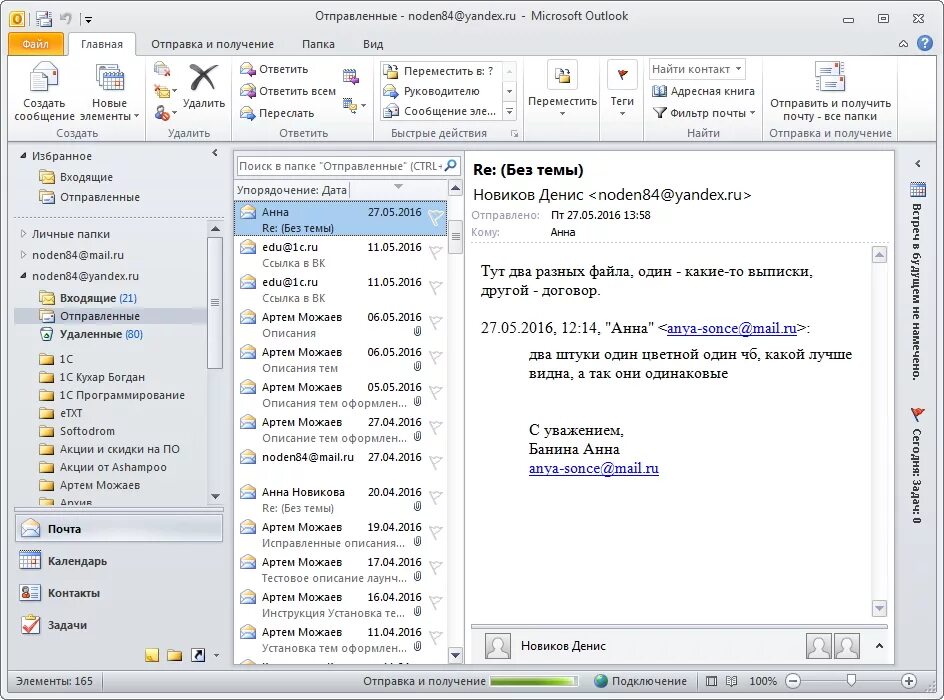944x700 pixels.
Task: Click Отправить и получить почту - все папки
Action: coord(830,91)
